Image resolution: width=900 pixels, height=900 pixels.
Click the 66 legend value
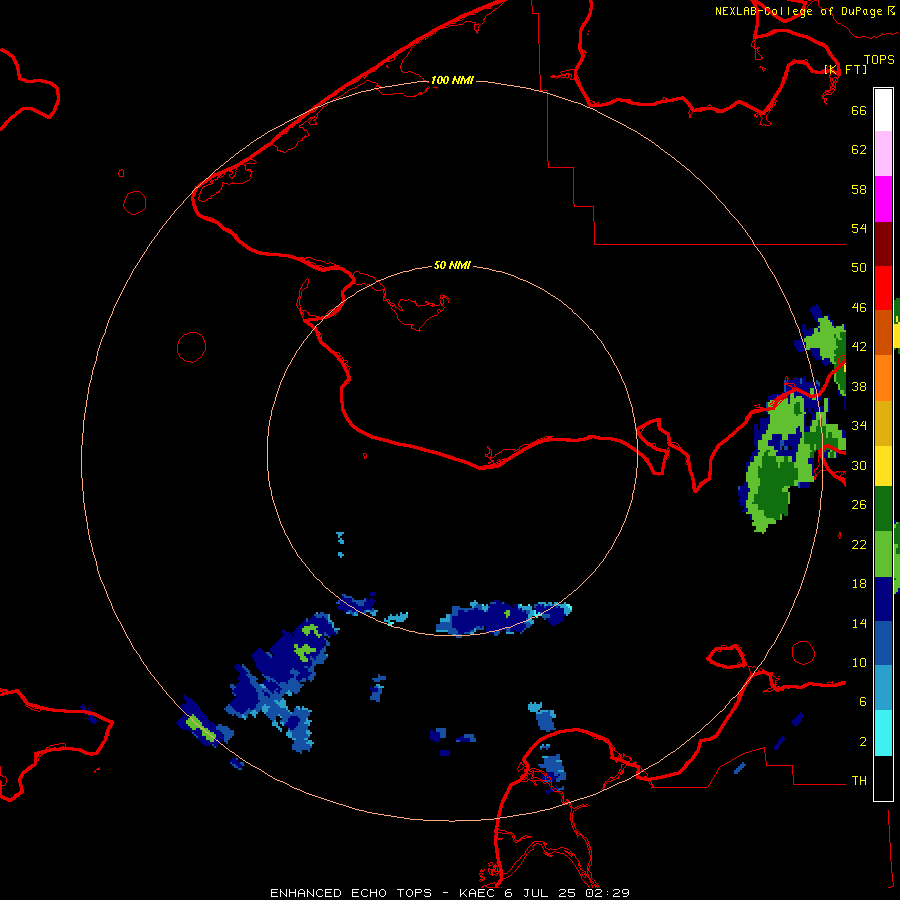click(x=859, y=110)
